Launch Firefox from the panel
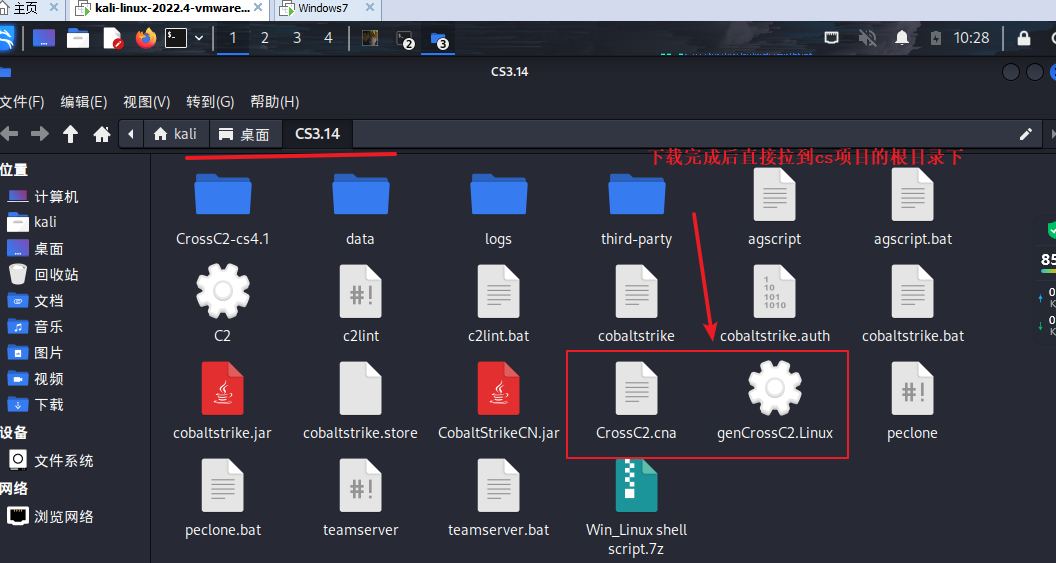1056x563 pixels. 145,38
